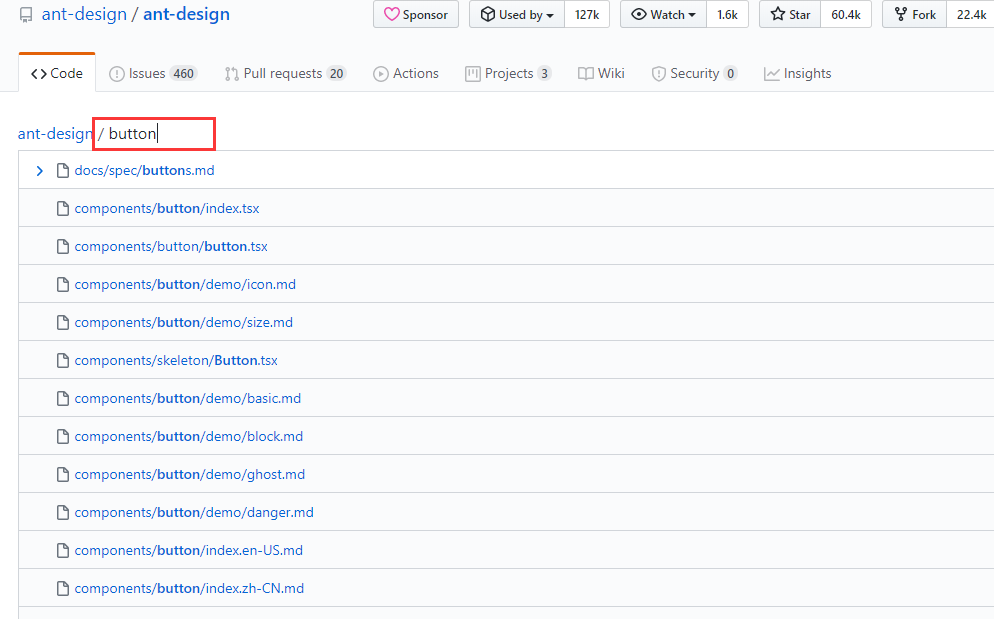Open the Actions tab
The image size is (994, 619).
click(406, 74)
